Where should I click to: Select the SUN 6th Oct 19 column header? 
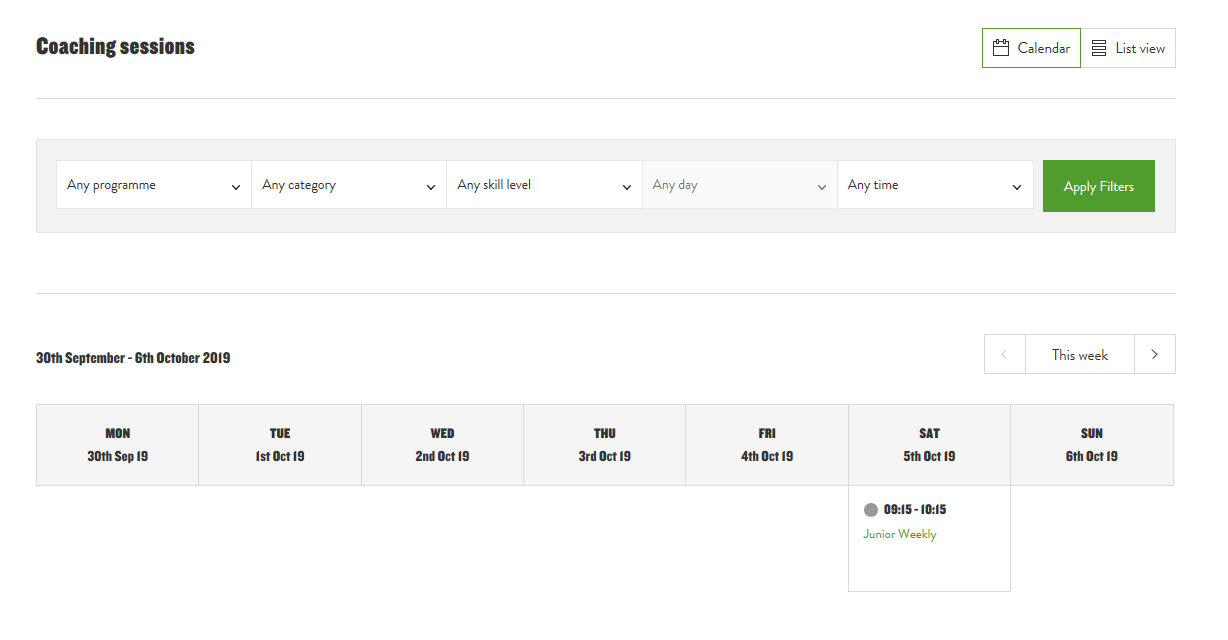click(x=1091, y=445)
